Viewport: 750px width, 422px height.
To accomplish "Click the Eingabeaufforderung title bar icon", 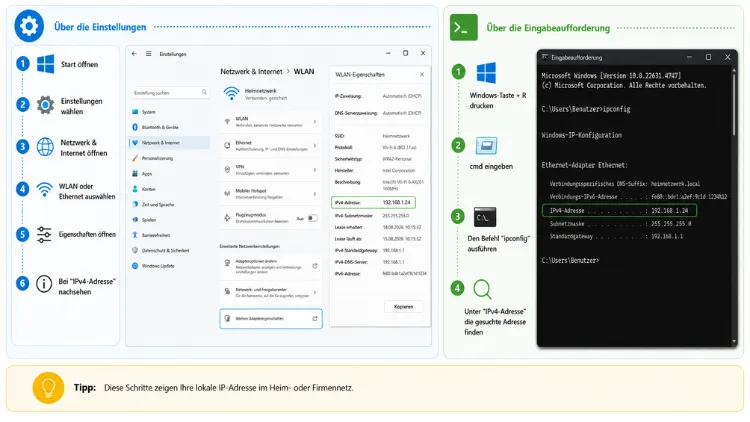I will click(545, 57).
